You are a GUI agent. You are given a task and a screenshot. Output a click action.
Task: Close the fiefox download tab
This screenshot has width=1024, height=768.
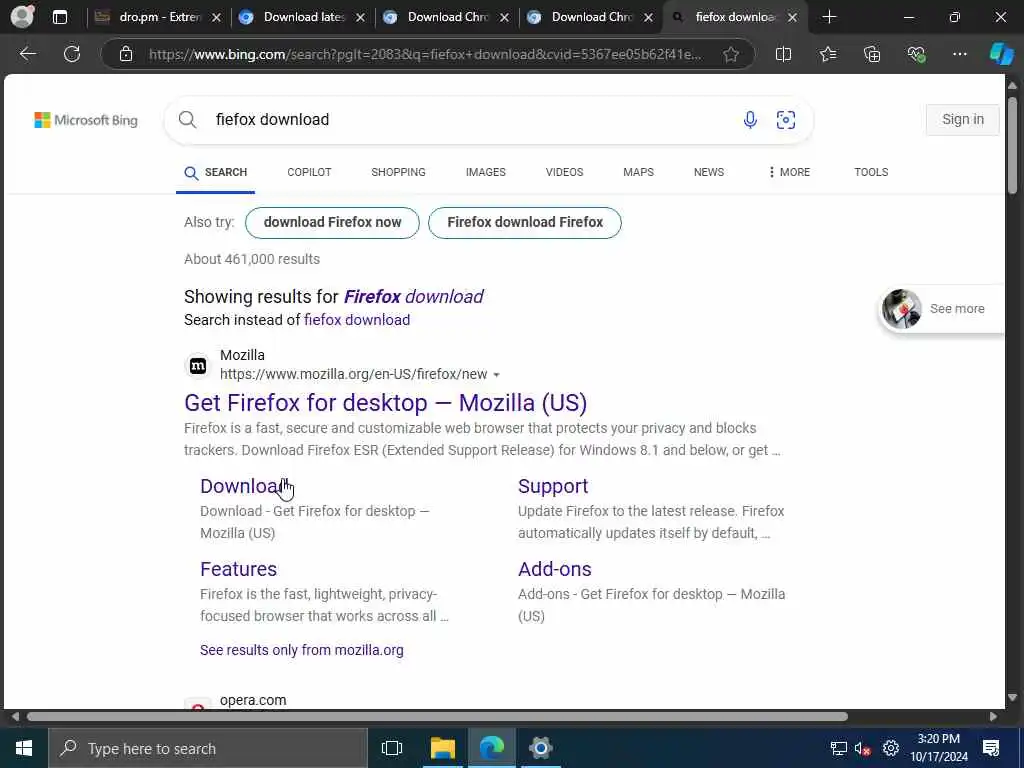point(793,18)
